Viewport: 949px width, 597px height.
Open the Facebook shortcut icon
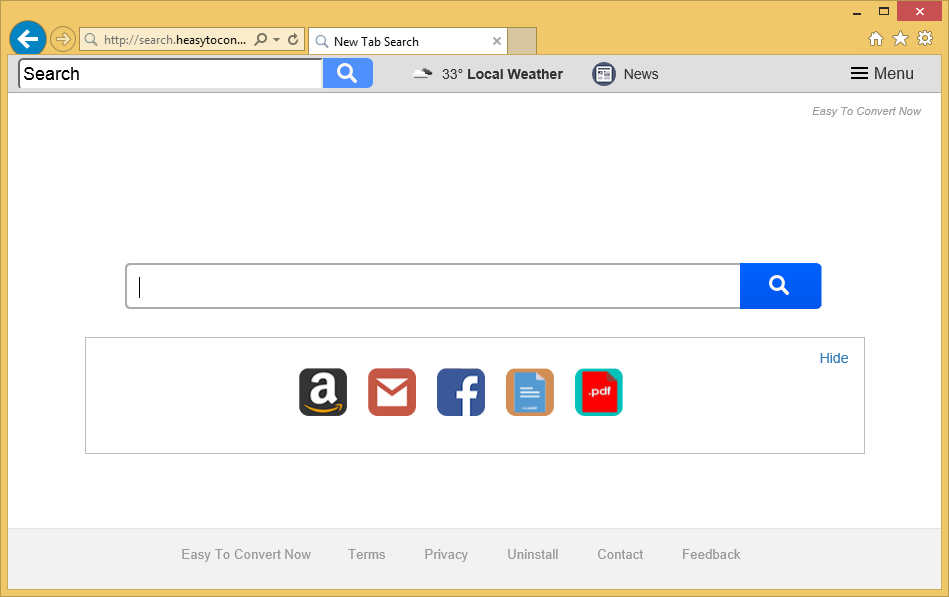point(461,392)
